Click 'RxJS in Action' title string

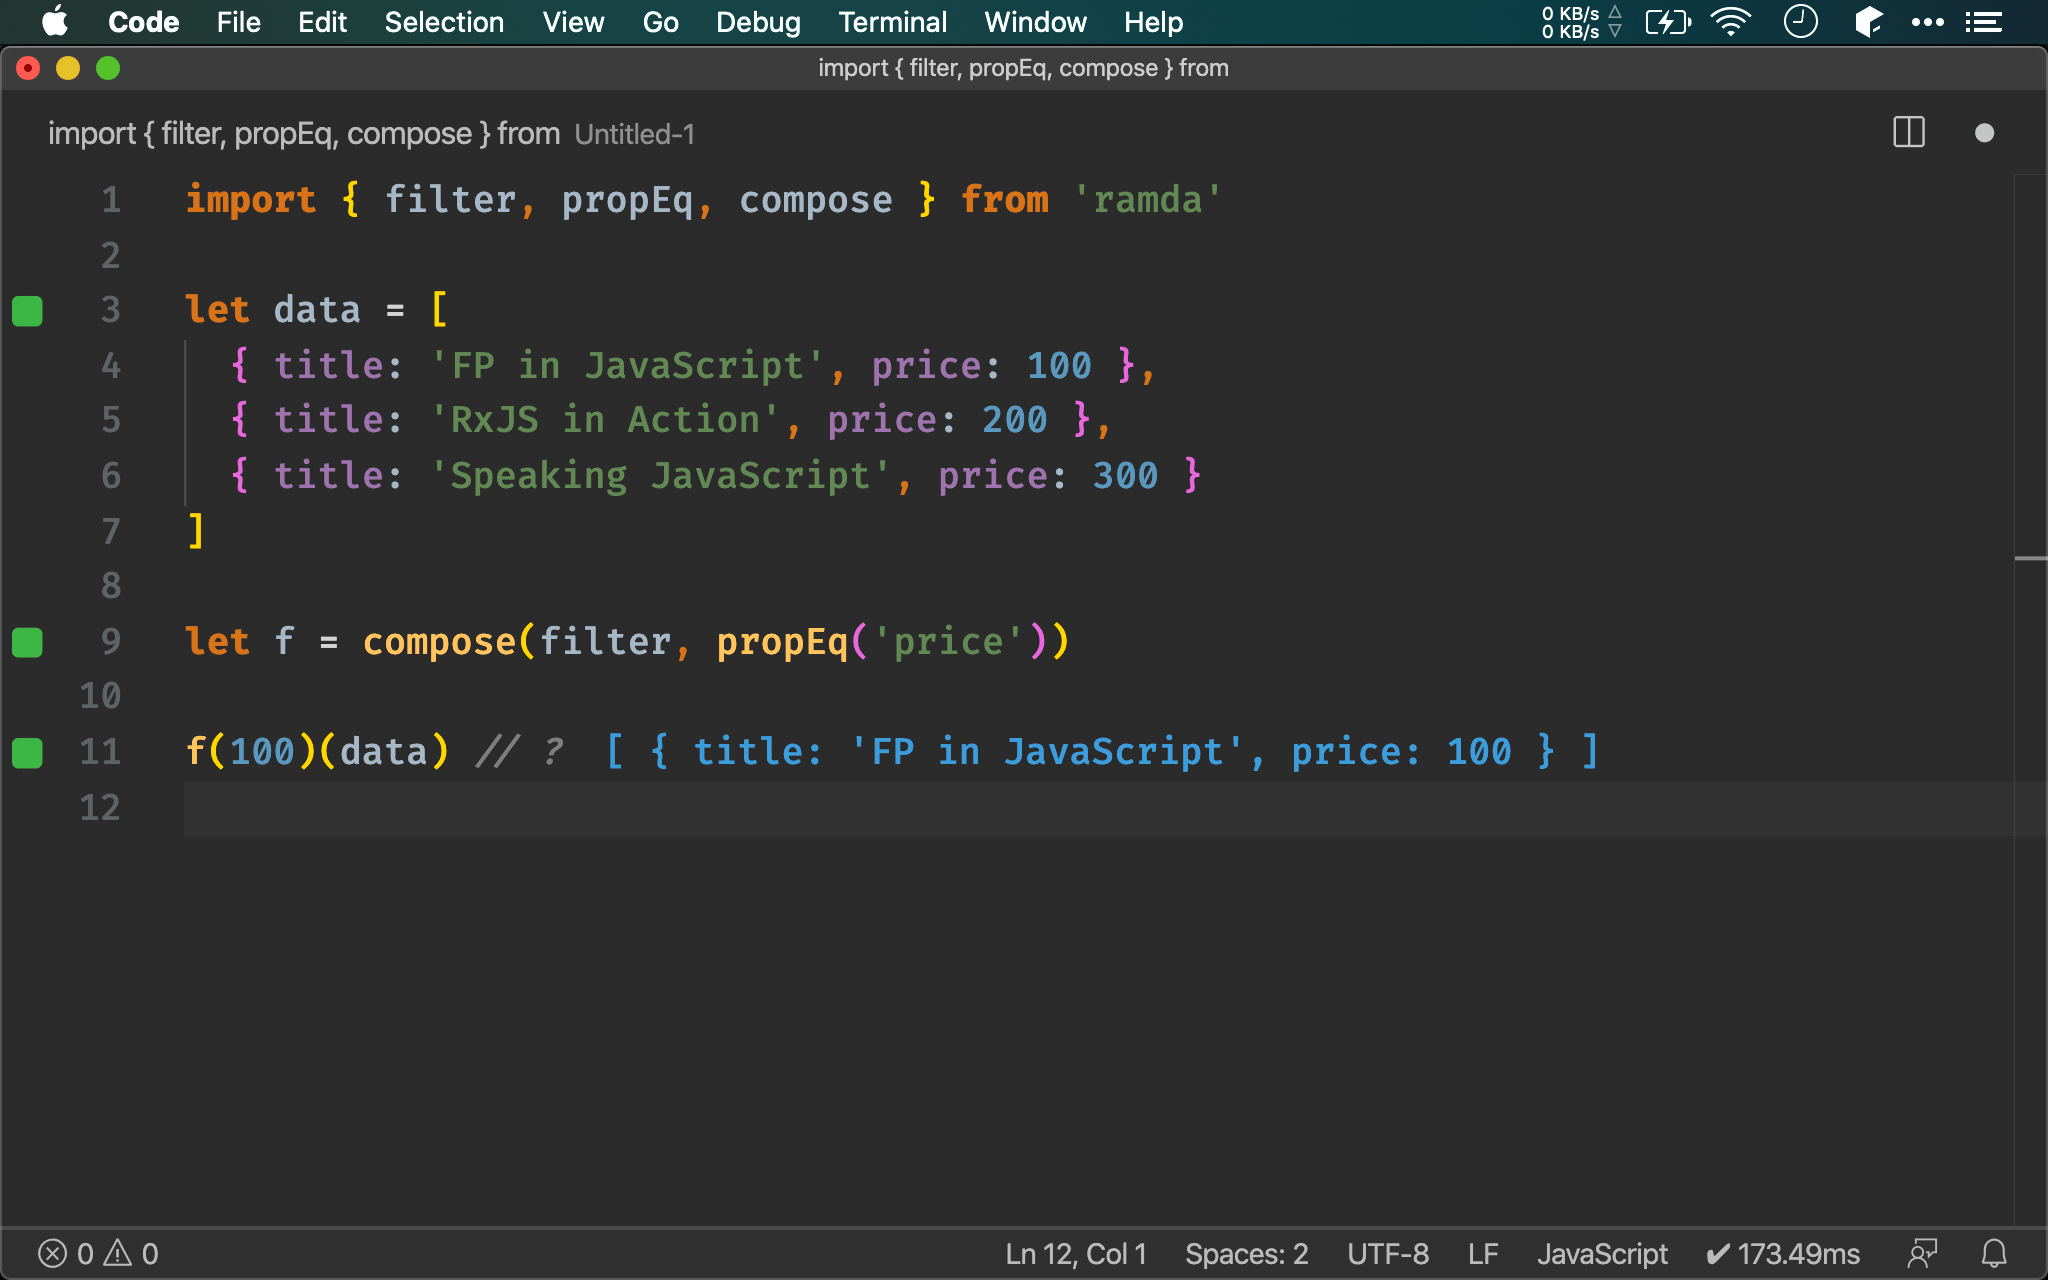[605, 420]
